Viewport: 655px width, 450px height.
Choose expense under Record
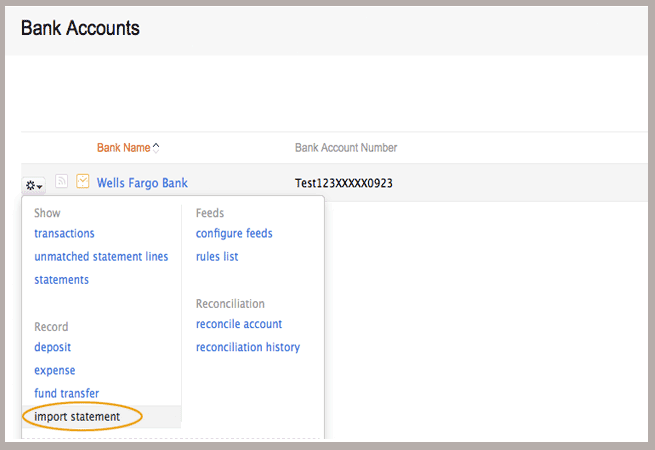(54, 371)
